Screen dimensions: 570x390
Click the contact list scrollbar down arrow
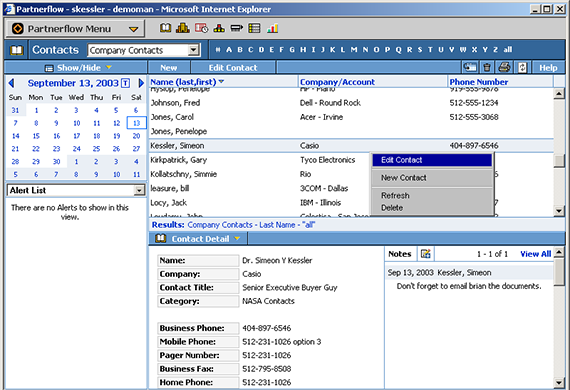pyautogui.click(x=559, y=210)
